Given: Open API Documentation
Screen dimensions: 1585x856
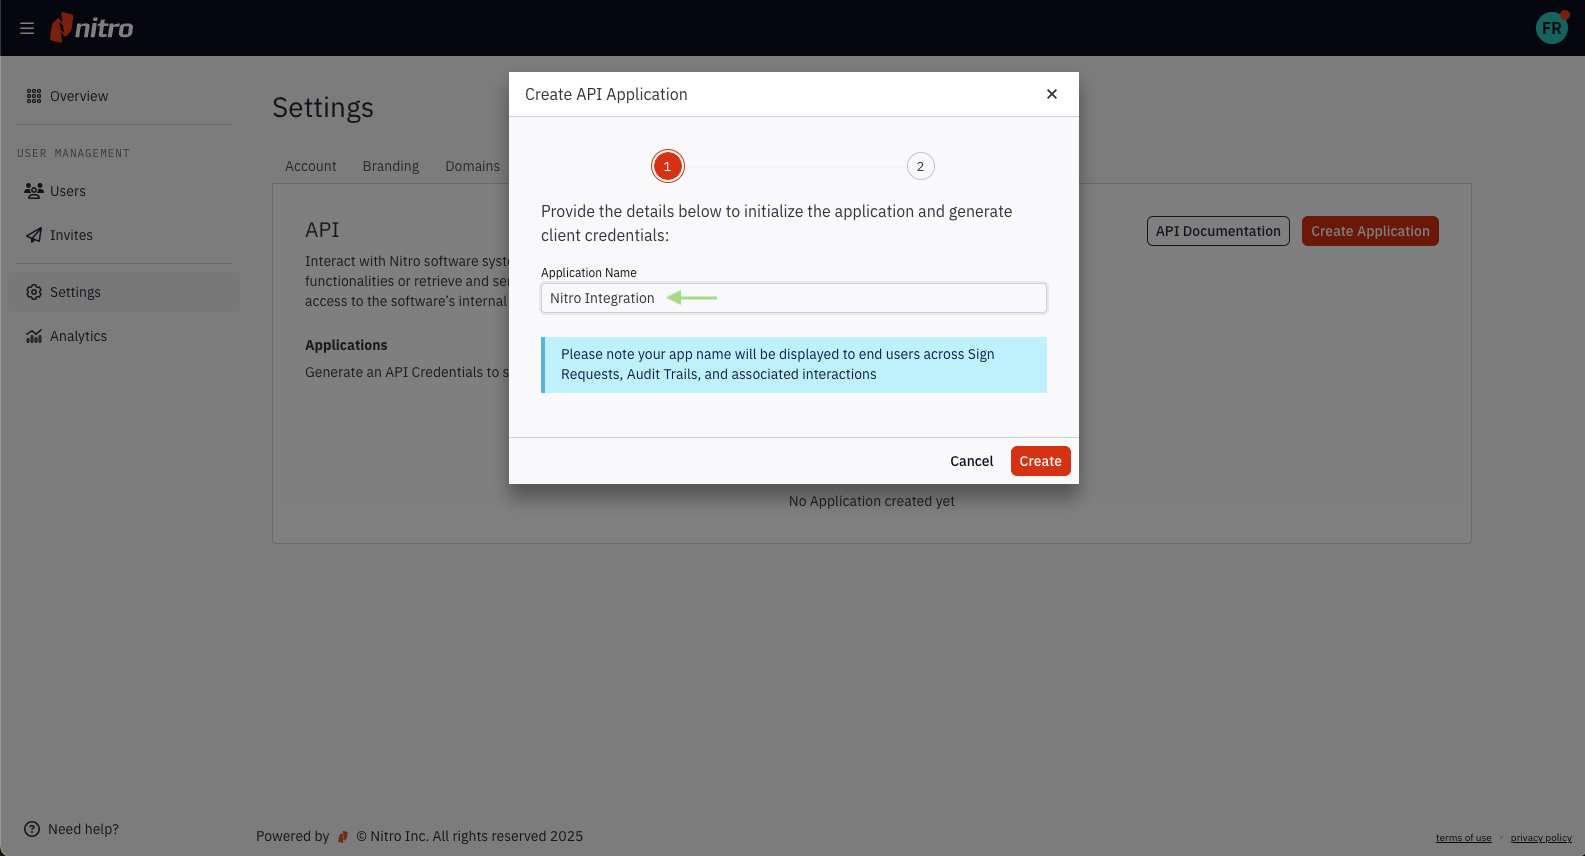Looking at the screenshot, I should (1218, 231).
